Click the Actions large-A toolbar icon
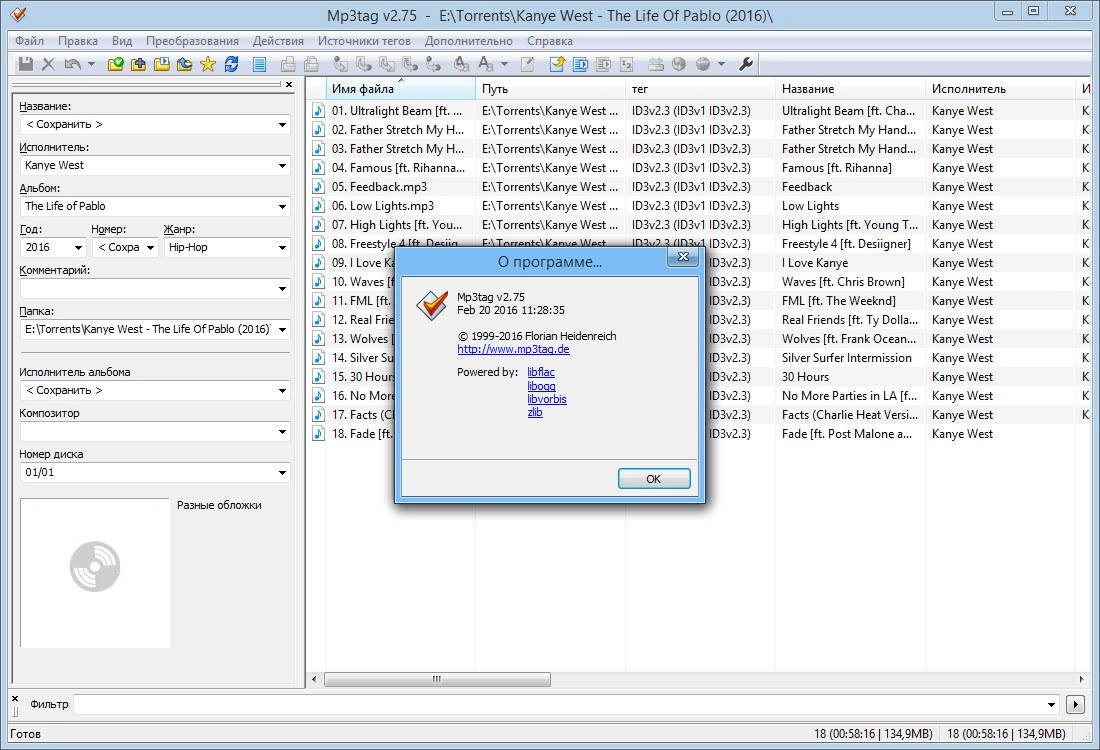The image size is (1100, 750). point(485,65)
